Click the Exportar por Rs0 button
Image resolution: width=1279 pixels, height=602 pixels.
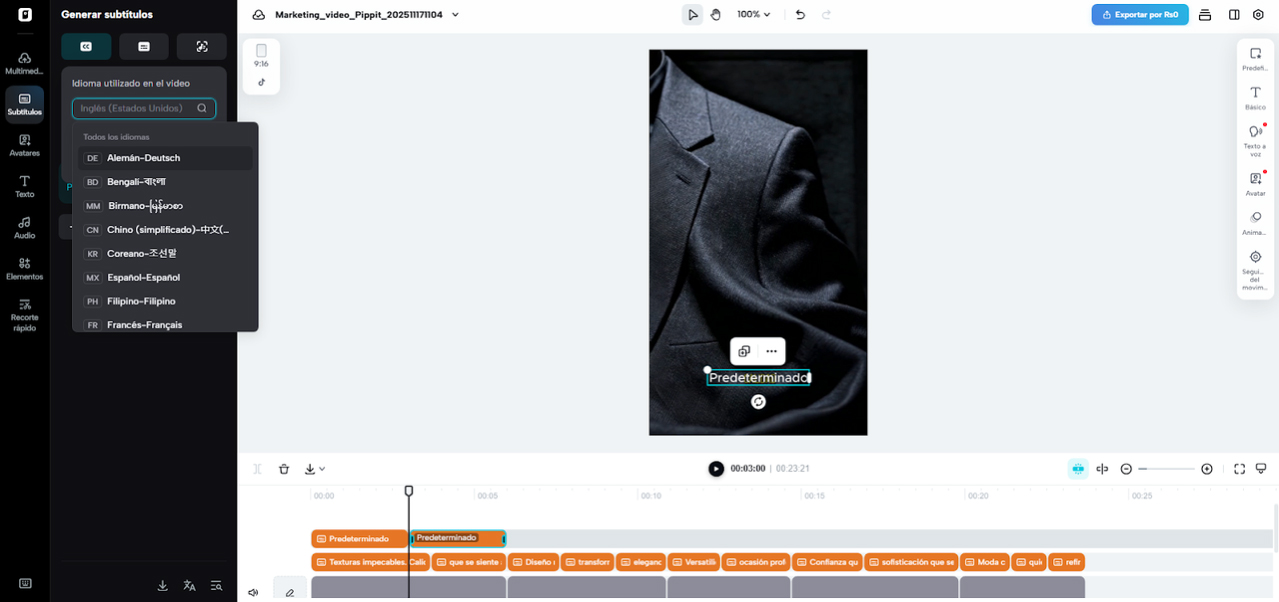[1139, 15]
